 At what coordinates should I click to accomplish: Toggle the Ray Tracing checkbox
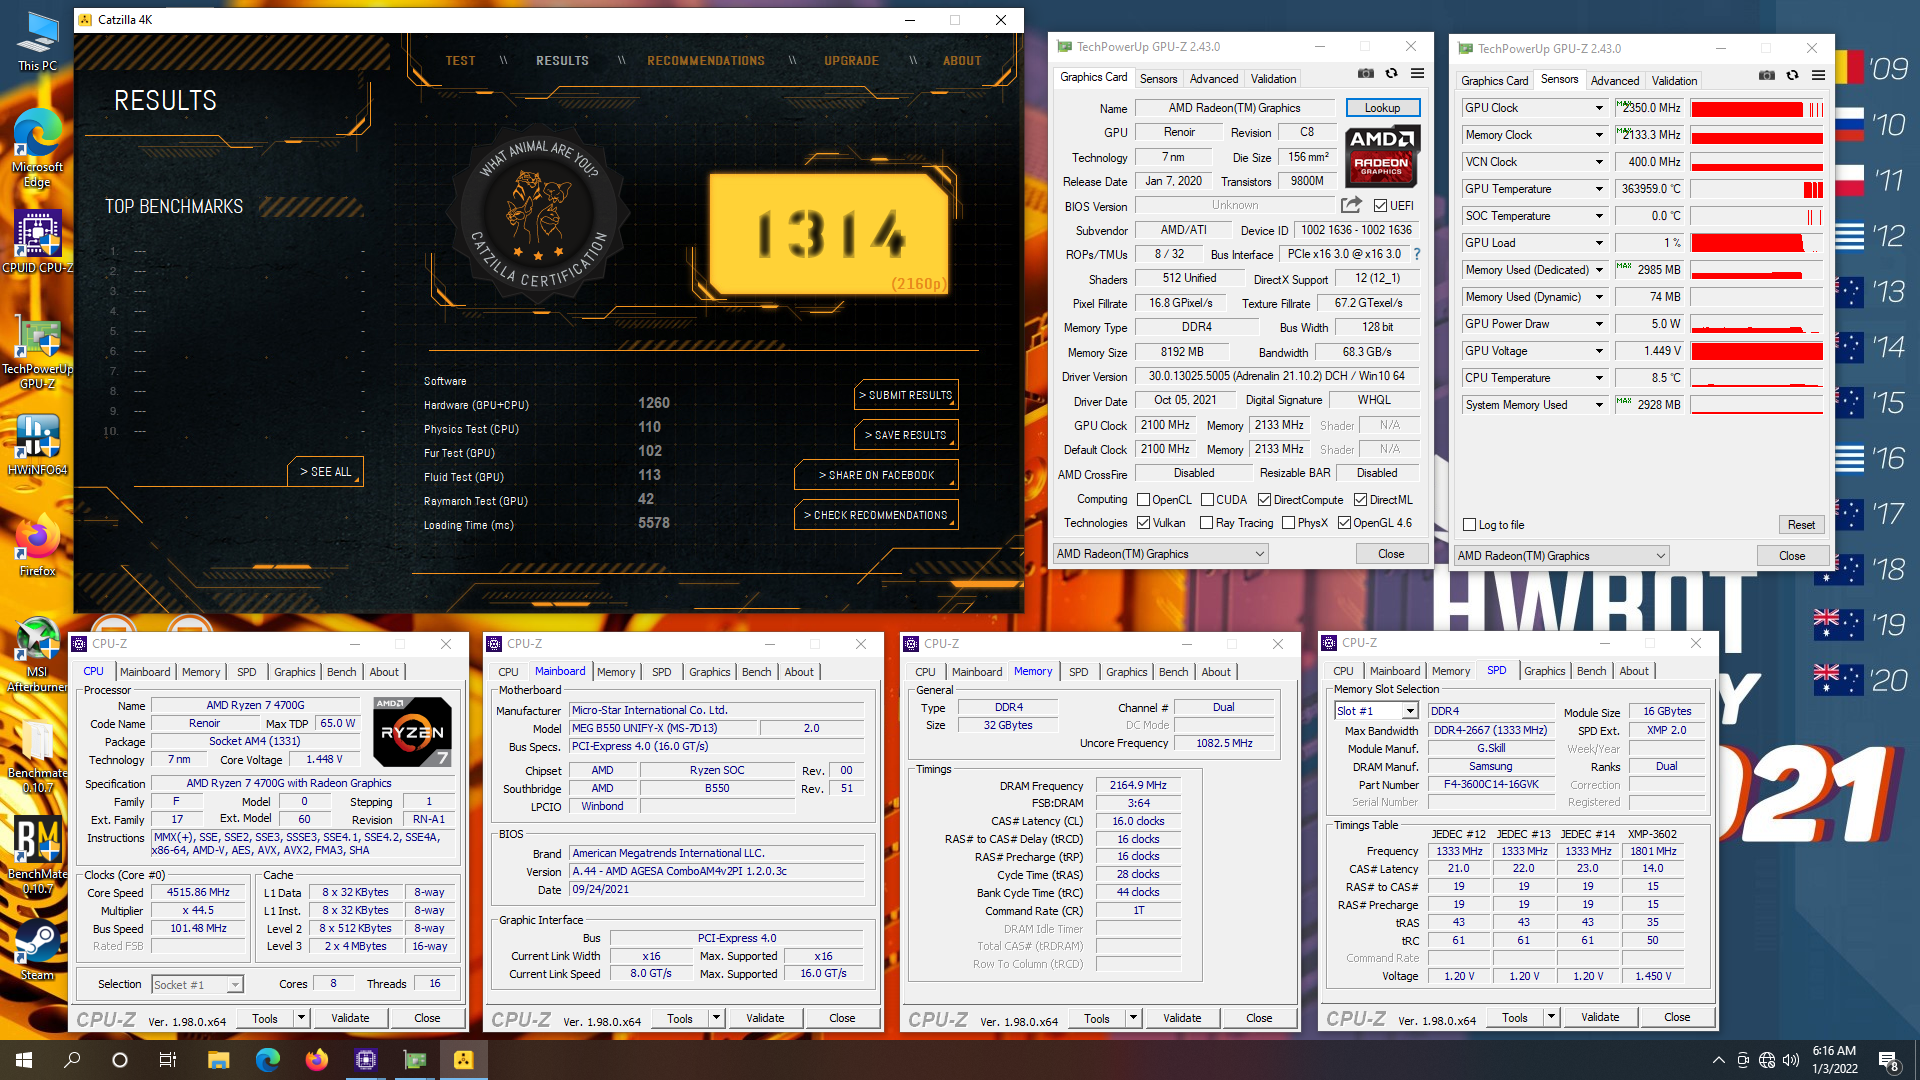pos(1206,523)
